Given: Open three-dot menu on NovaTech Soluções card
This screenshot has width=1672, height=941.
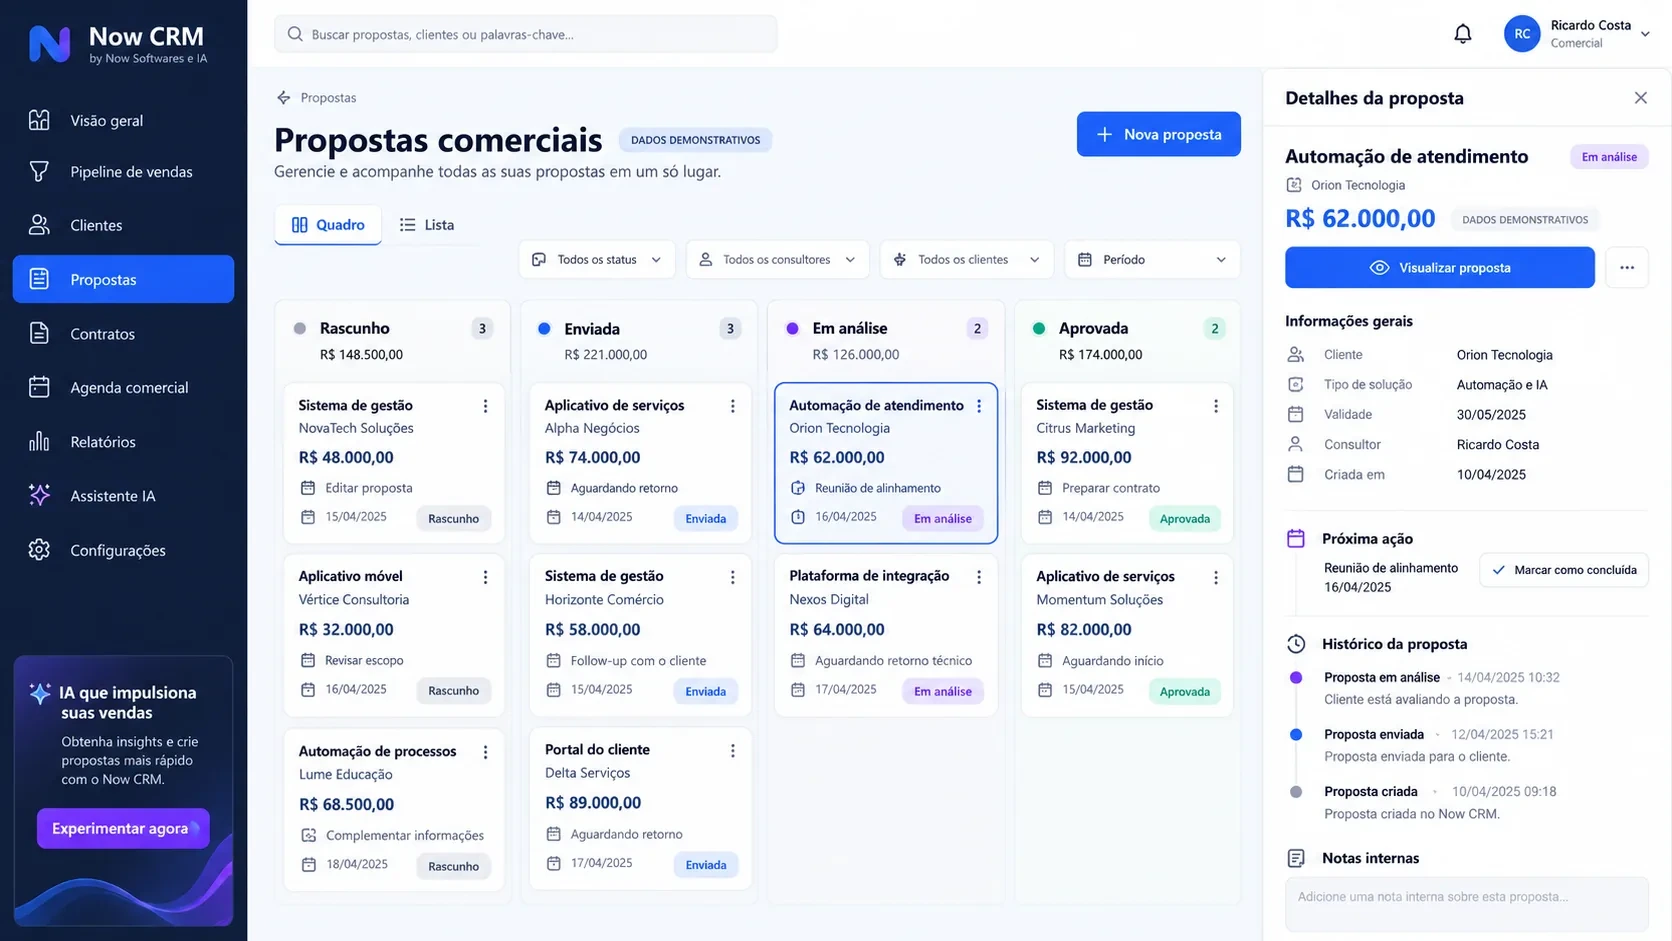Looking at the screenshot, I should [485, 406].
